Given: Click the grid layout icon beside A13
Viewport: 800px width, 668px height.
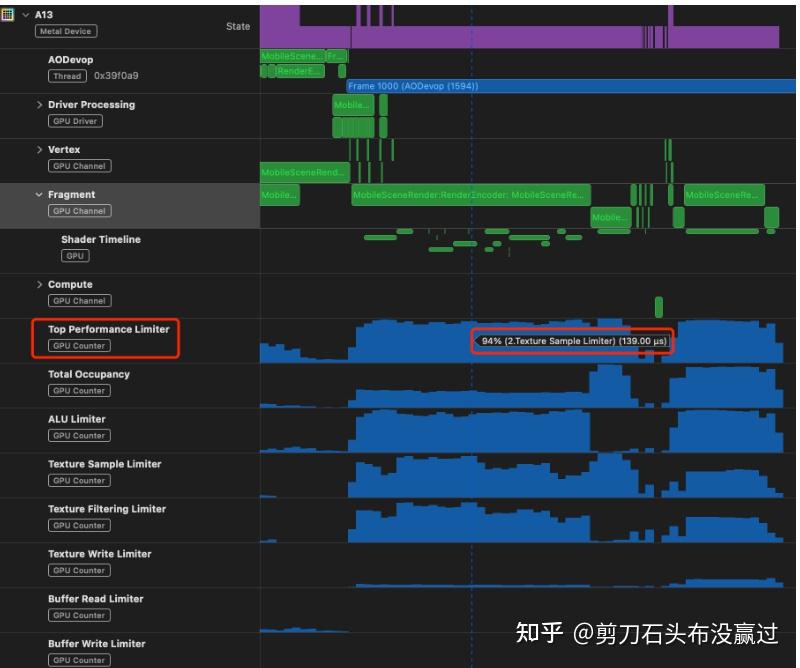Looking at the screenshot, I should pos(10,15).
